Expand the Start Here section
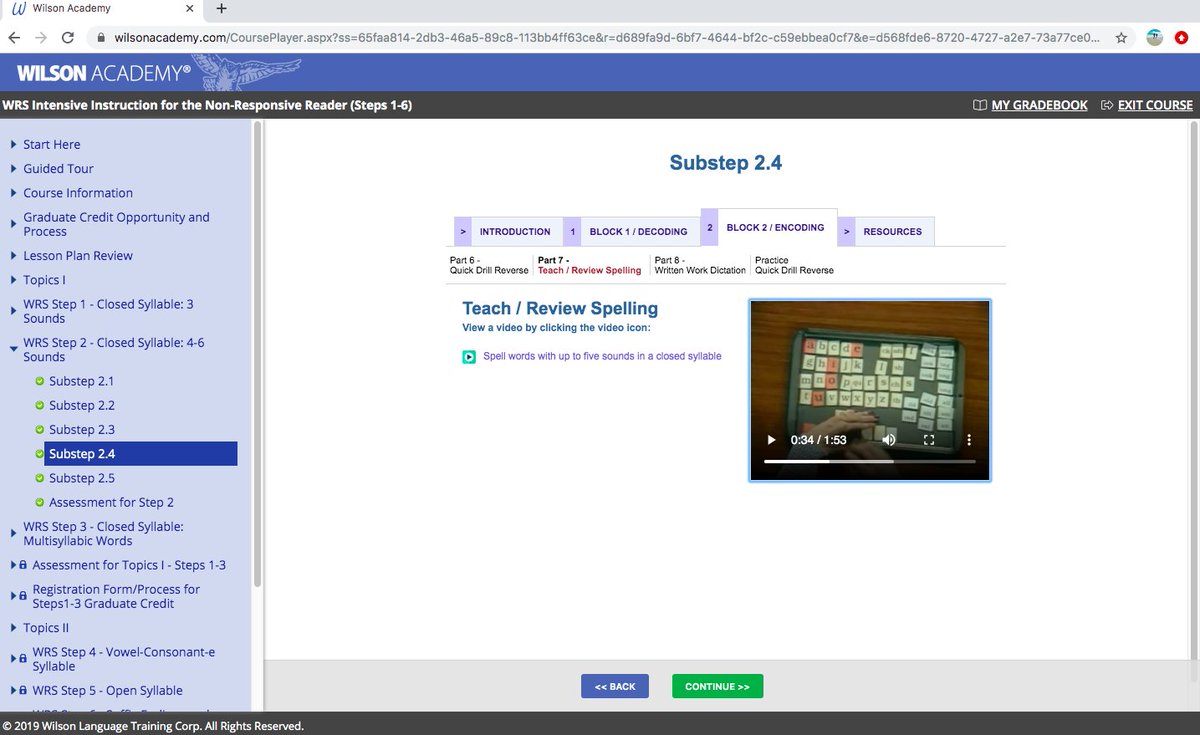This screenshot has width=1200, height=735. click(14, 144)
